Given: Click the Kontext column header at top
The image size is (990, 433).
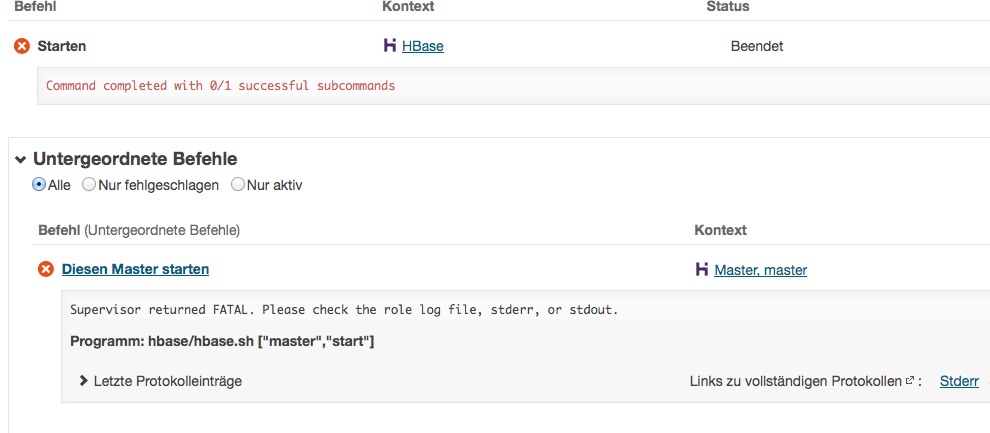Looking at the screenshot, I should point(408,7).
